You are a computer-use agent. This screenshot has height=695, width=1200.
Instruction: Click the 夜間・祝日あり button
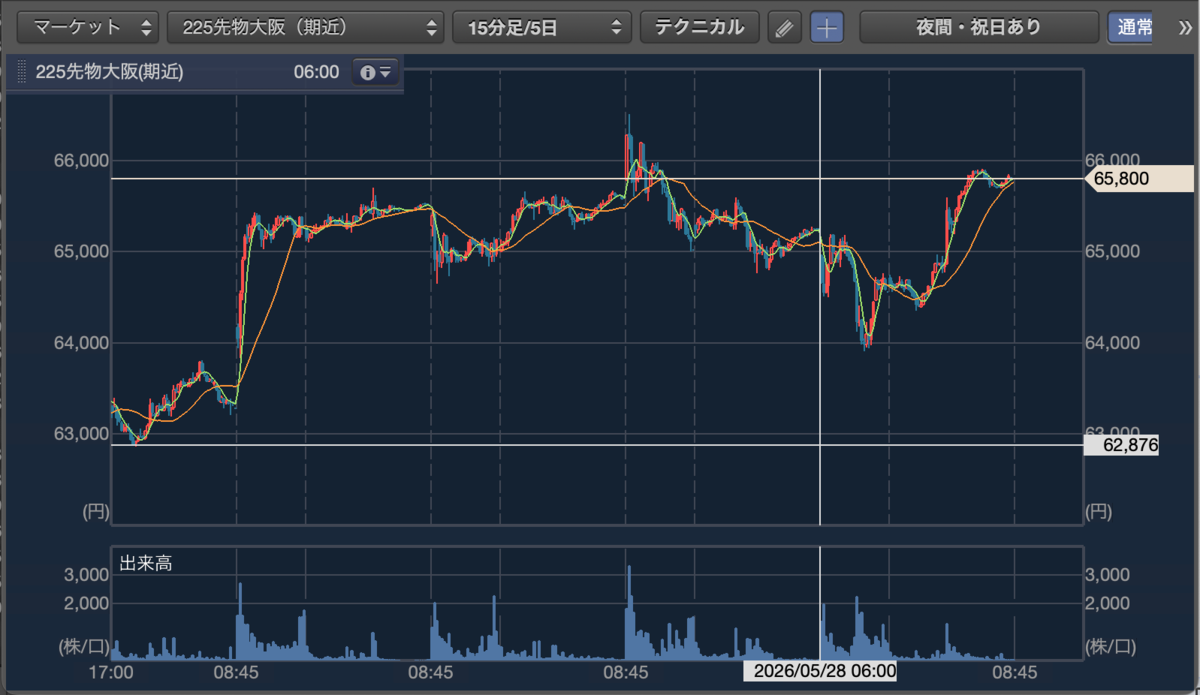pyautogui.click(x=978, y=27)
